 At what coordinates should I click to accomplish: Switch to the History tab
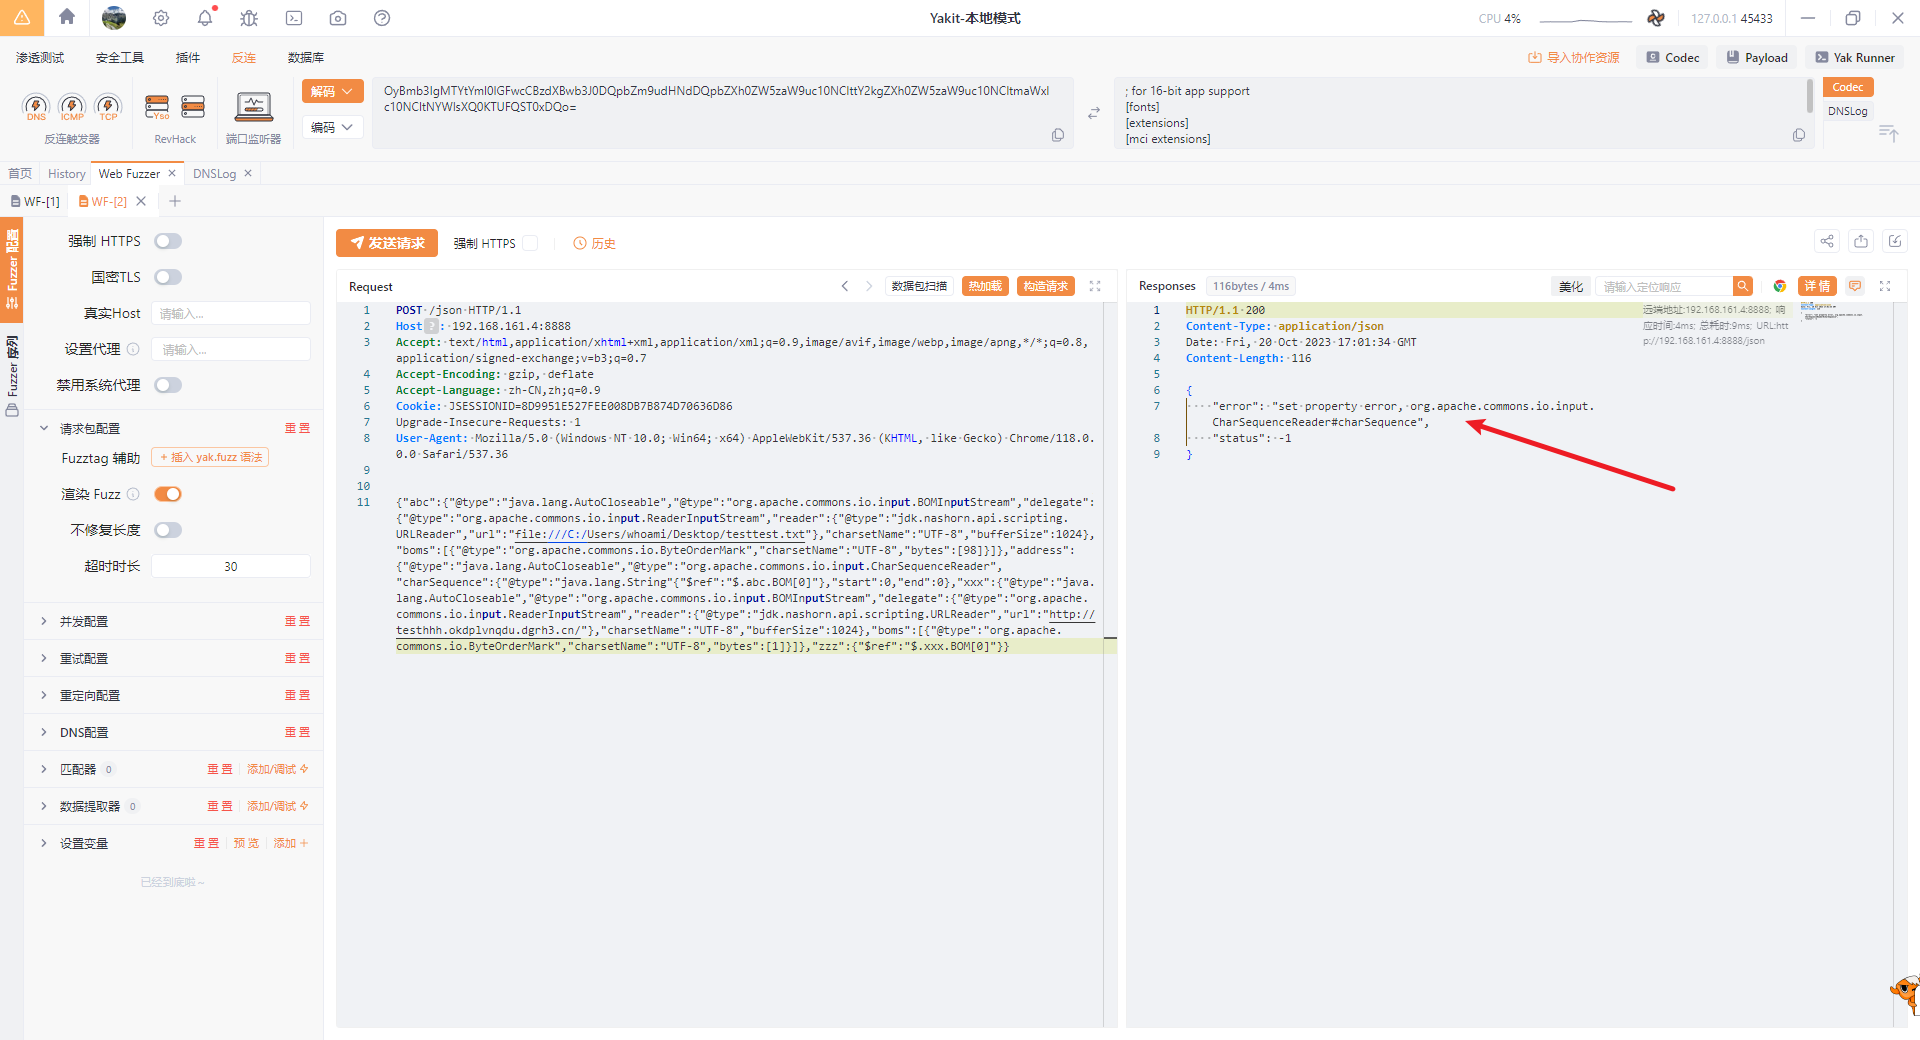(67, 174)
